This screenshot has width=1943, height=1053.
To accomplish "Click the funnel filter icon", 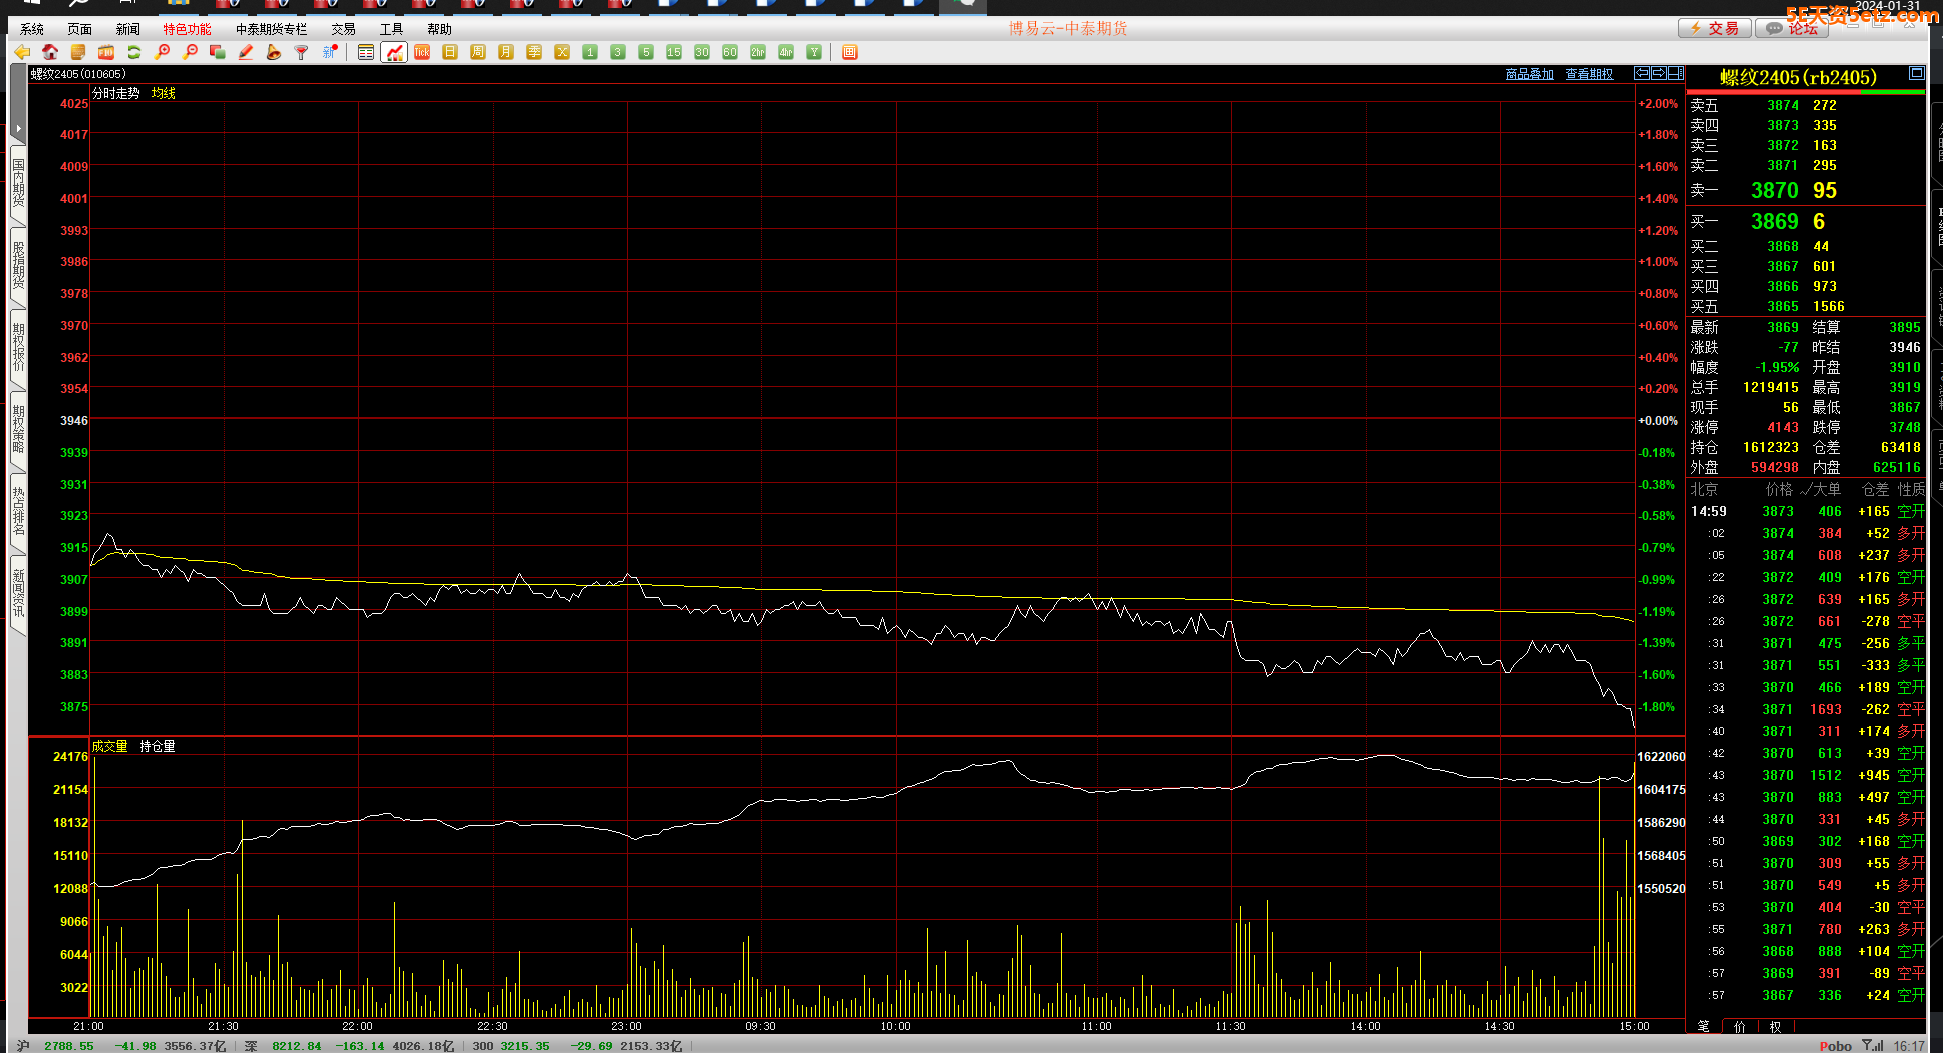I will click(301, 52).
